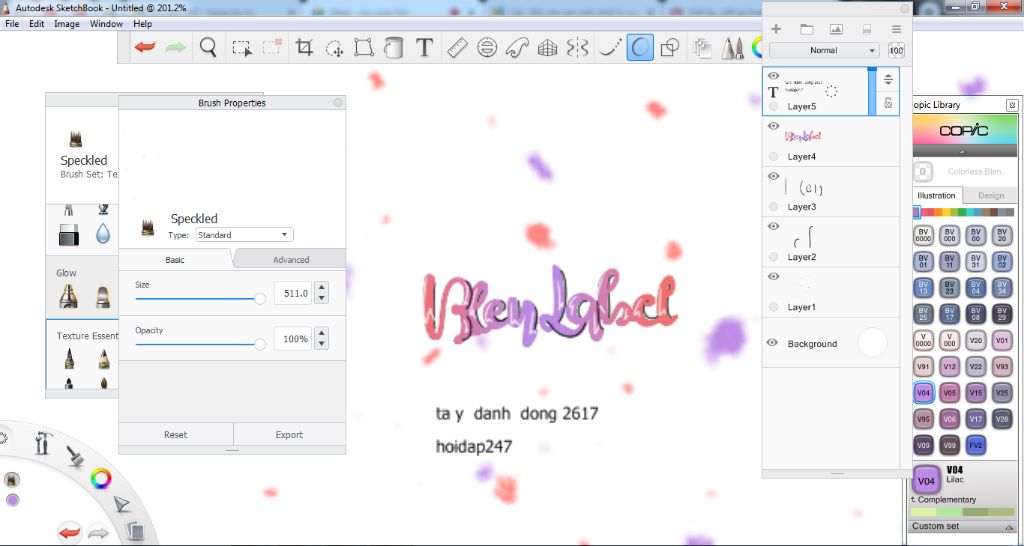Click the Size value field 511.0

click(x=293, y=294)
